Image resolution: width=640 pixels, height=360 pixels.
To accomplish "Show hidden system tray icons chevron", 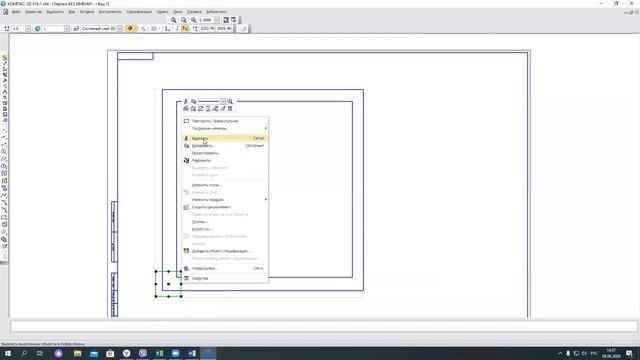I will (x=560, y=353).
